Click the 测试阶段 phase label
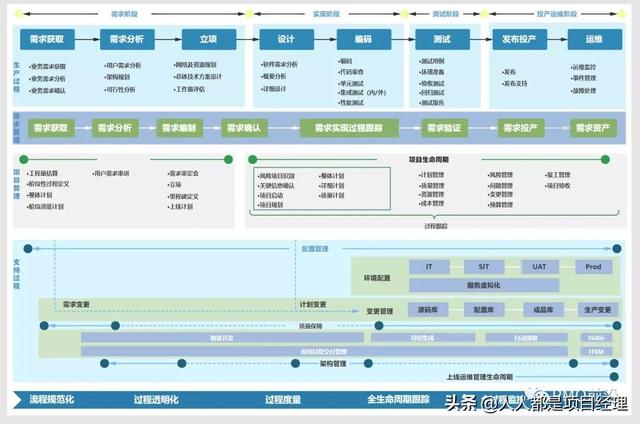This screenshot has width=640, height=424. click(x=446, y=14)
